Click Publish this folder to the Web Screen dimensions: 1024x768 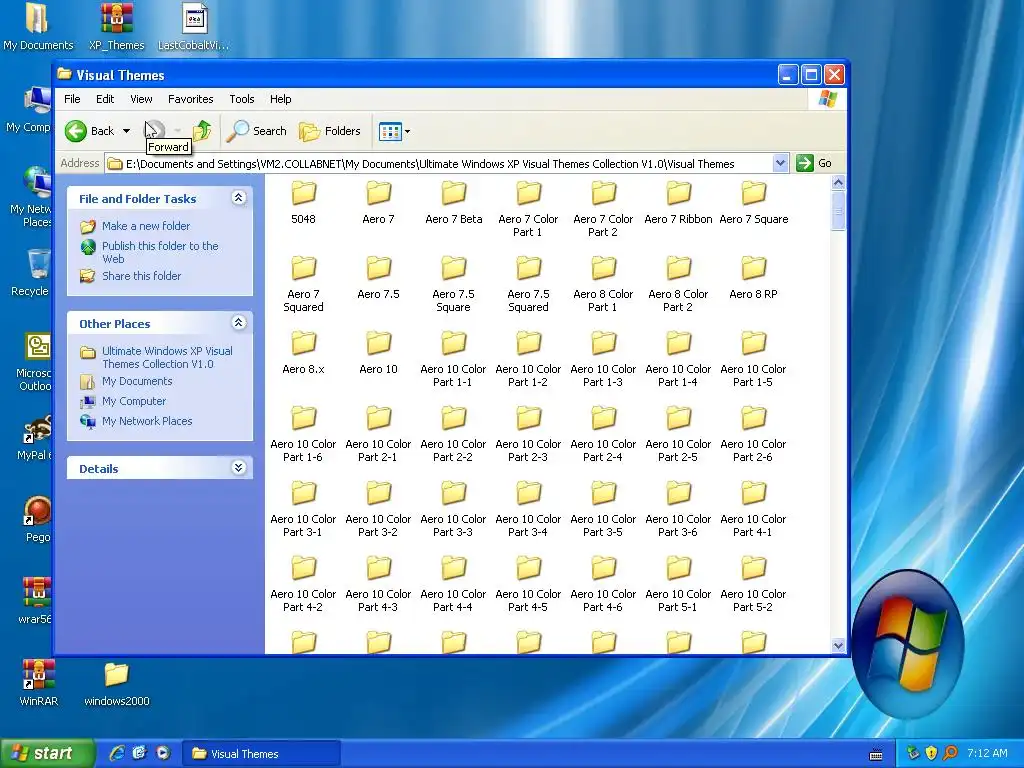pos(160,252)
